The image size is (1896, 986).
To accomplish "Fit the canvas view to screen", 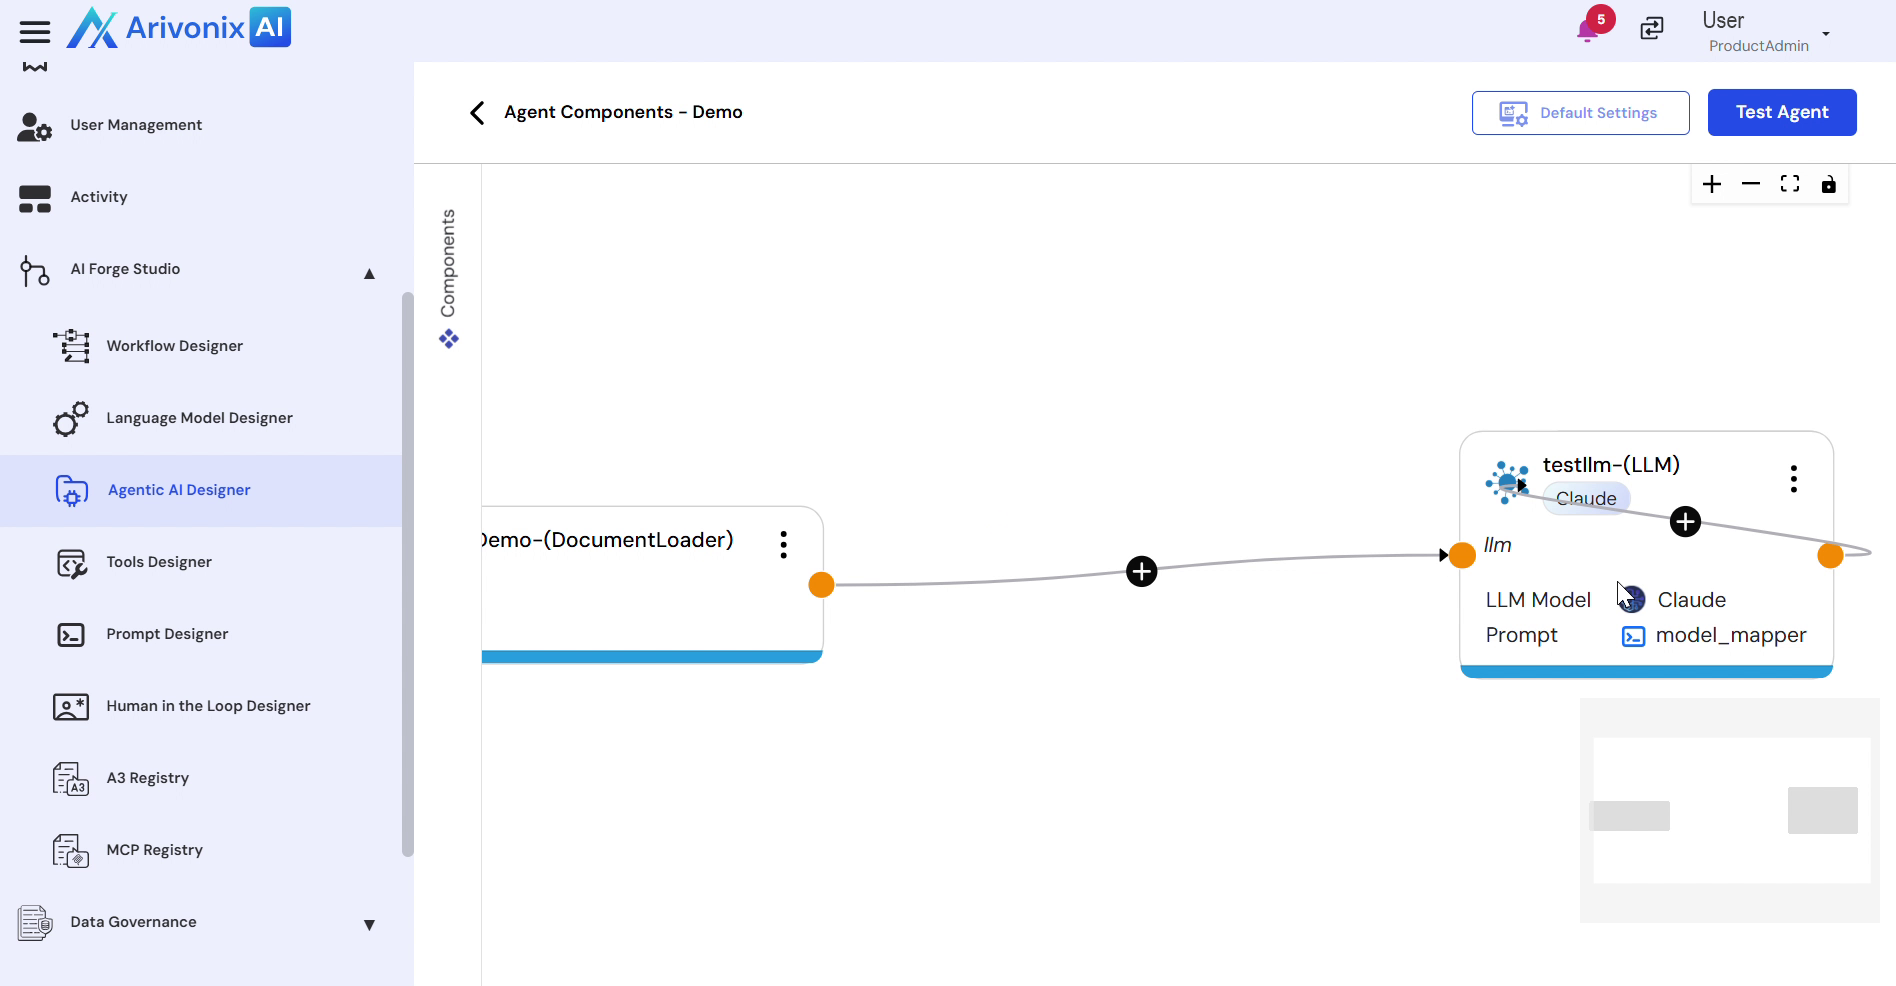I will click(1790, 185).
